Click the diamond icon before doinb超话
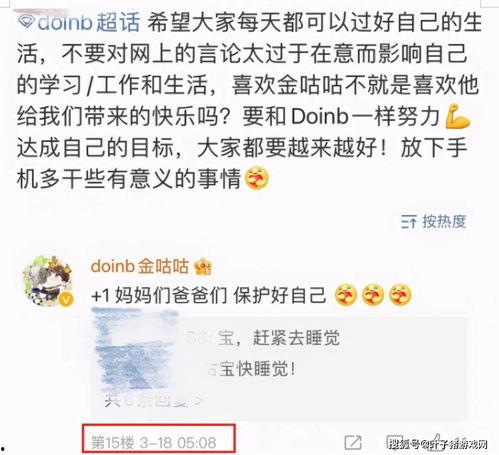 point(26,22)
